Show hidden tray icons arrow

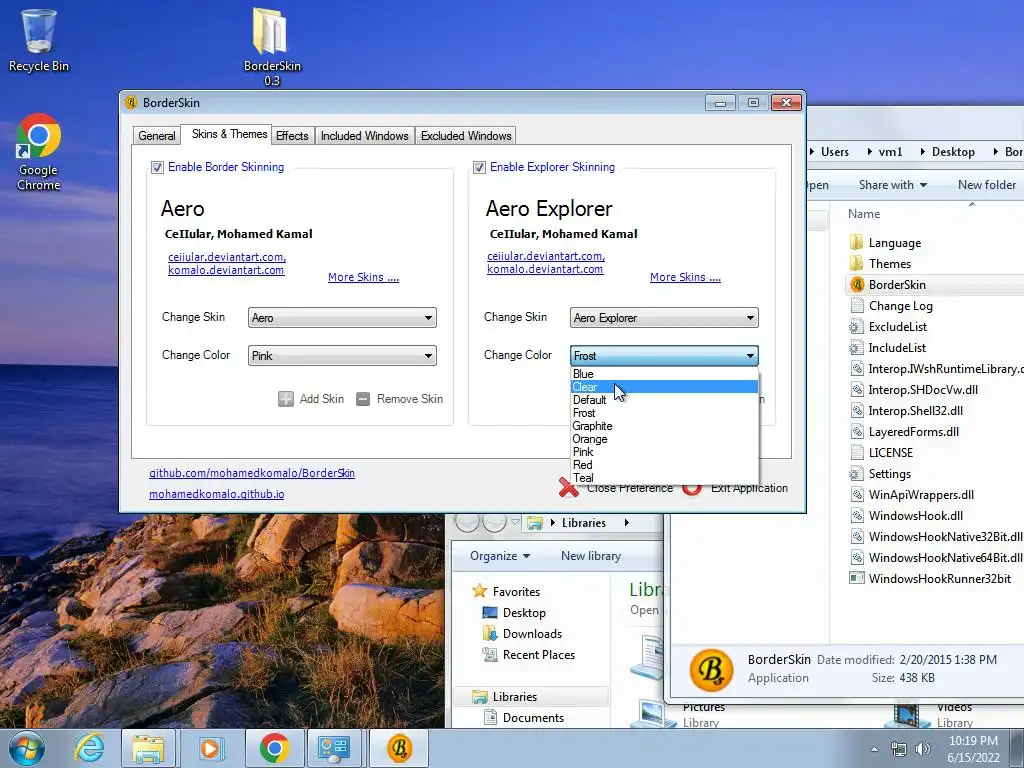point(874,749)
